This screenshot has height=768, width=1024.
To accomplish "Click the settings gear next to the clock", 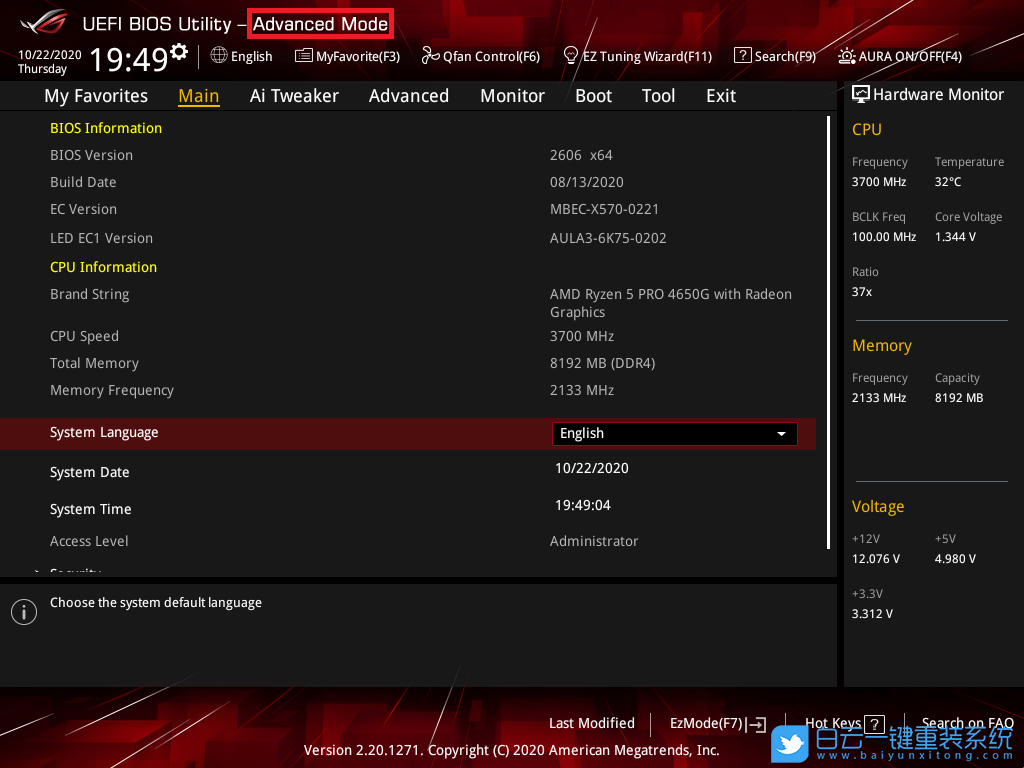I will coord(179,51).
